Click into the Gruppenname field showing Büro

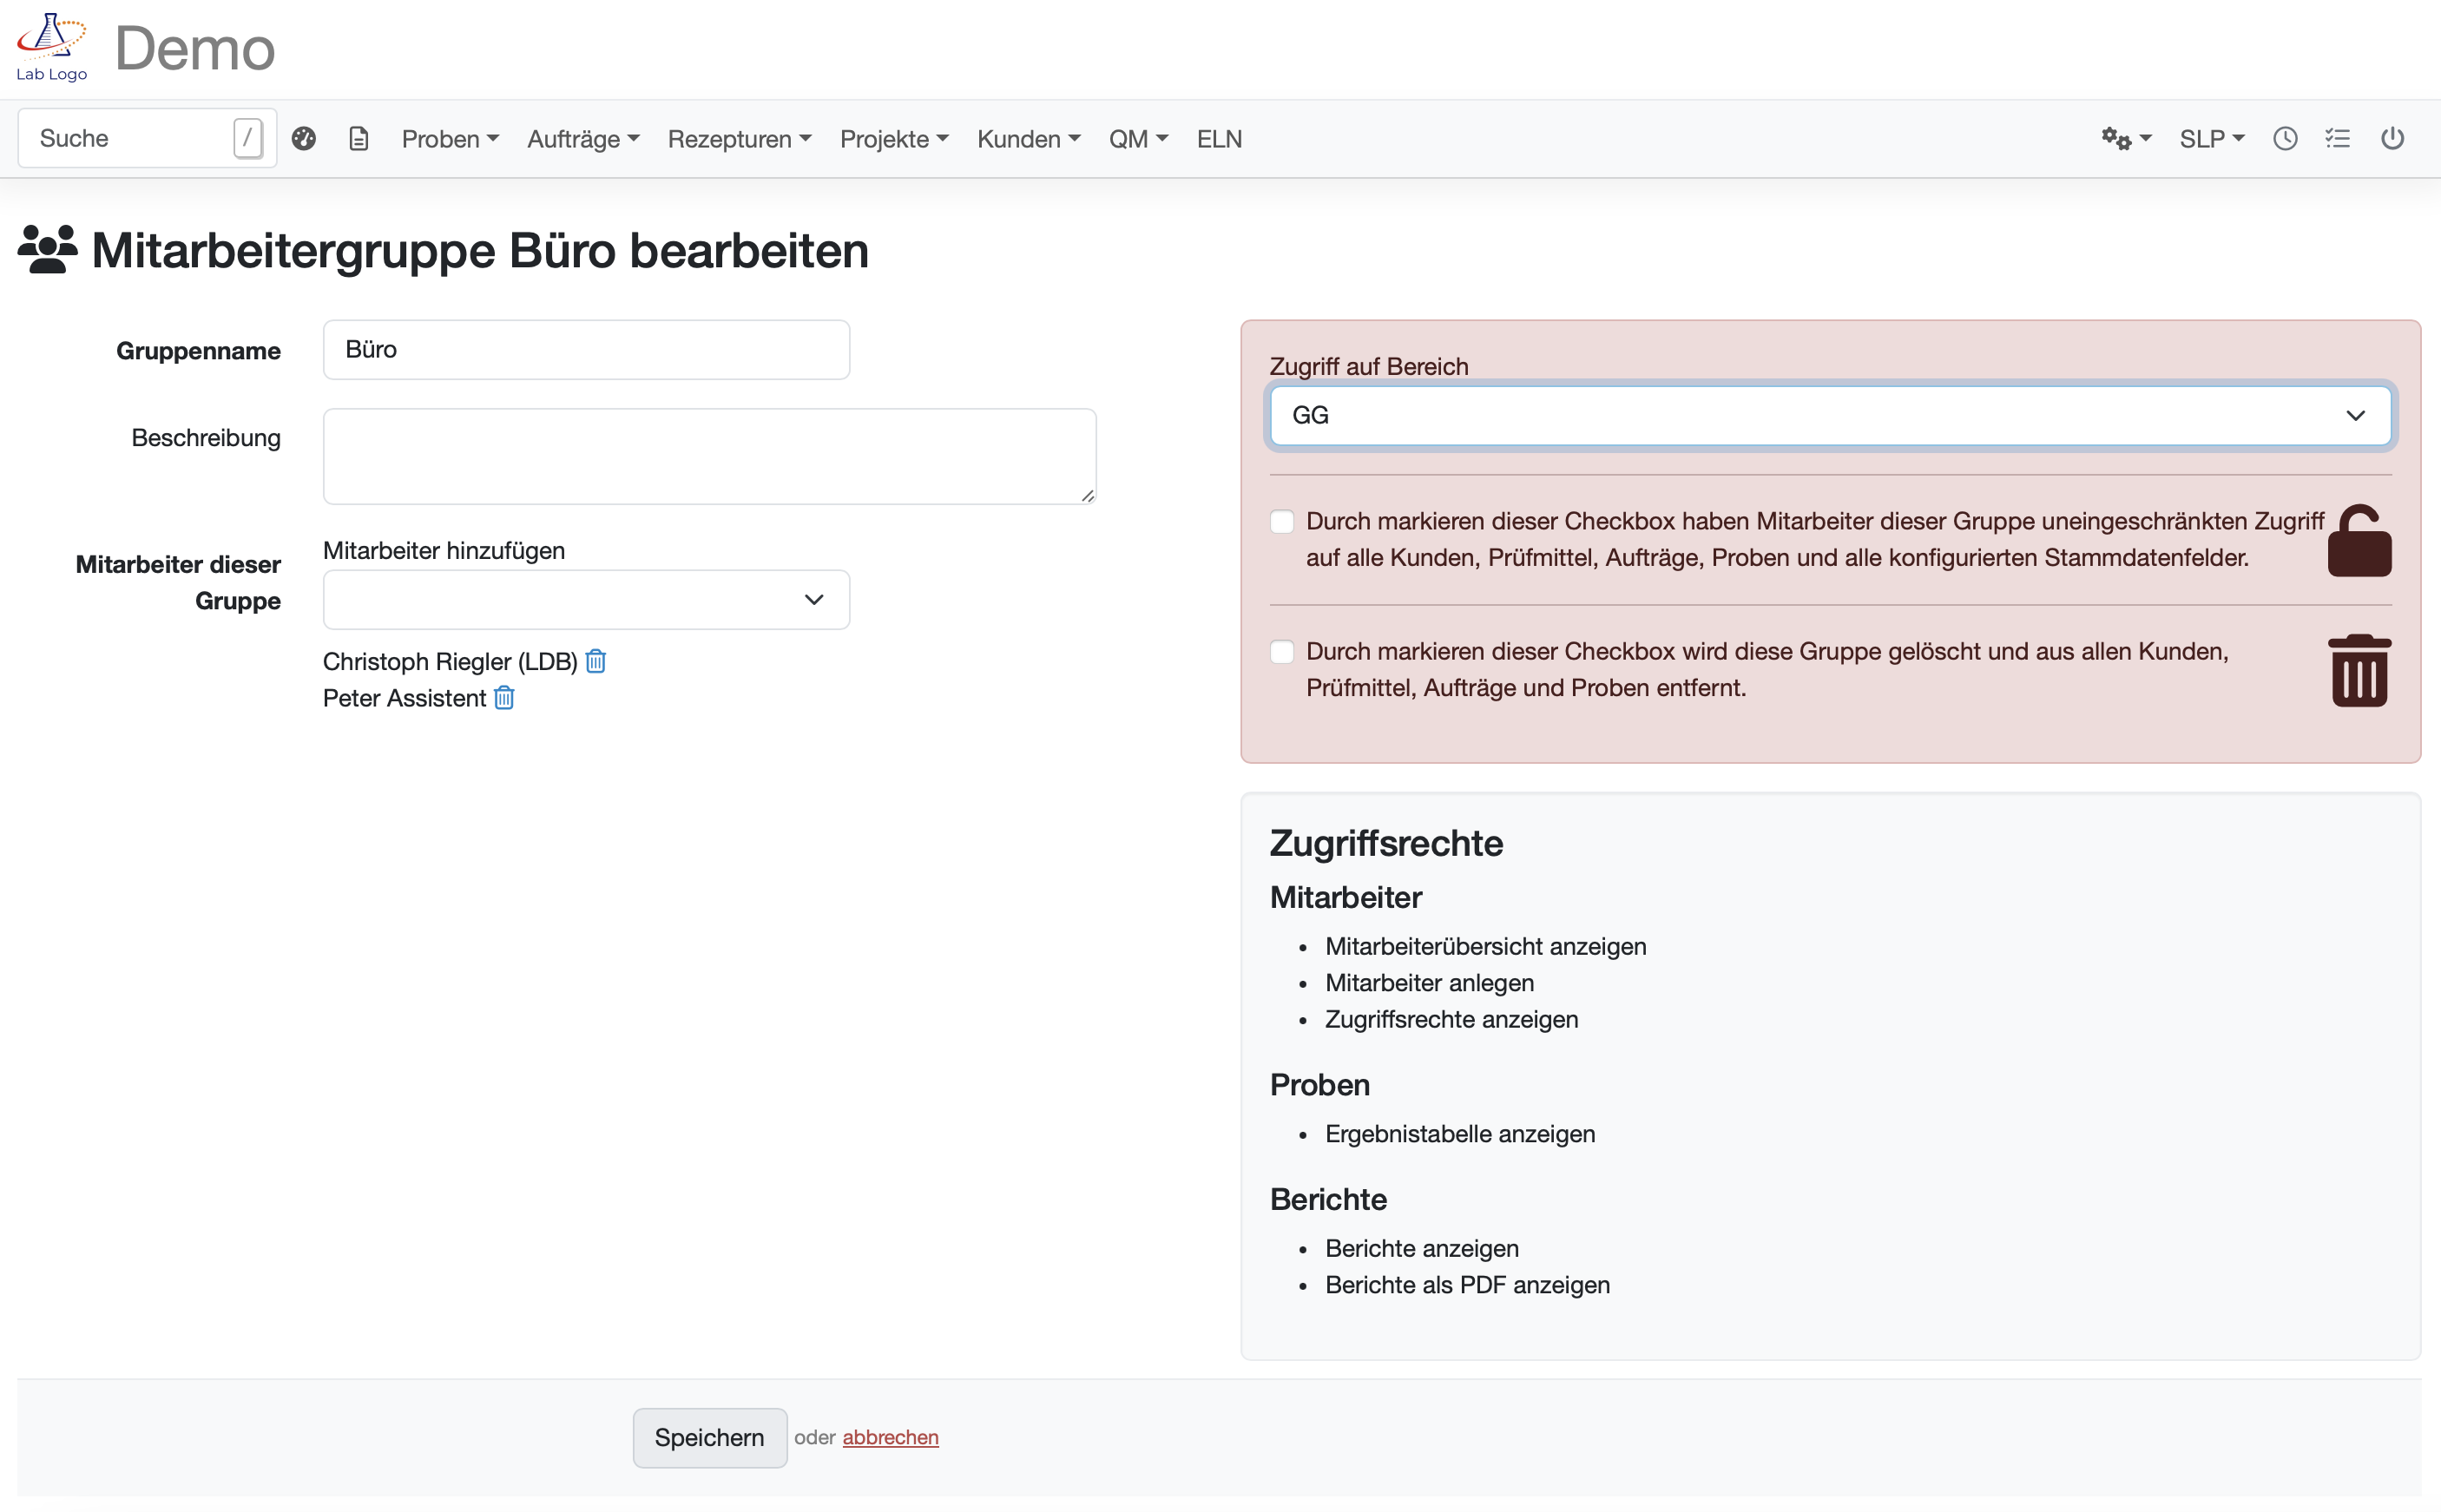tap(585, 349)
